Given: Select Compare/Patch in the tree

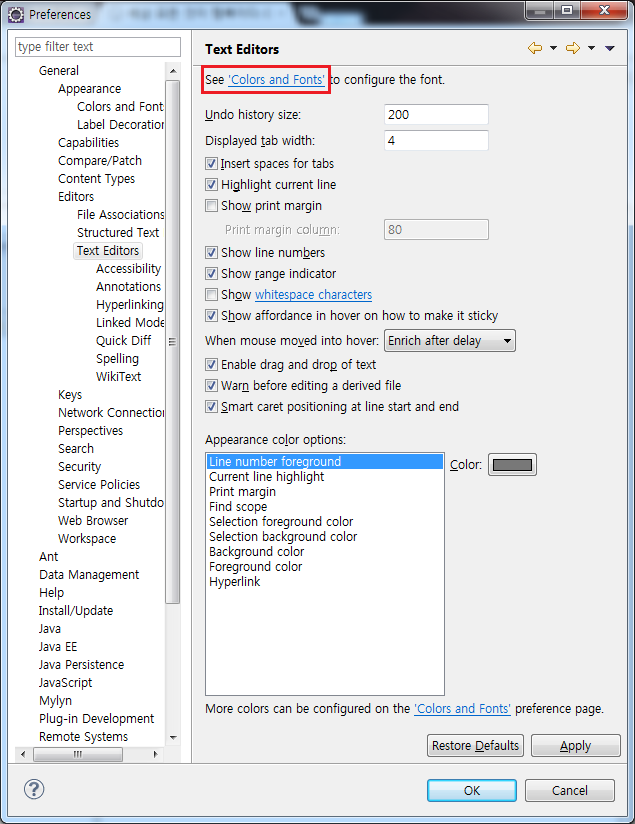Looking at the screenshot, I should click(x=100, y=161).
